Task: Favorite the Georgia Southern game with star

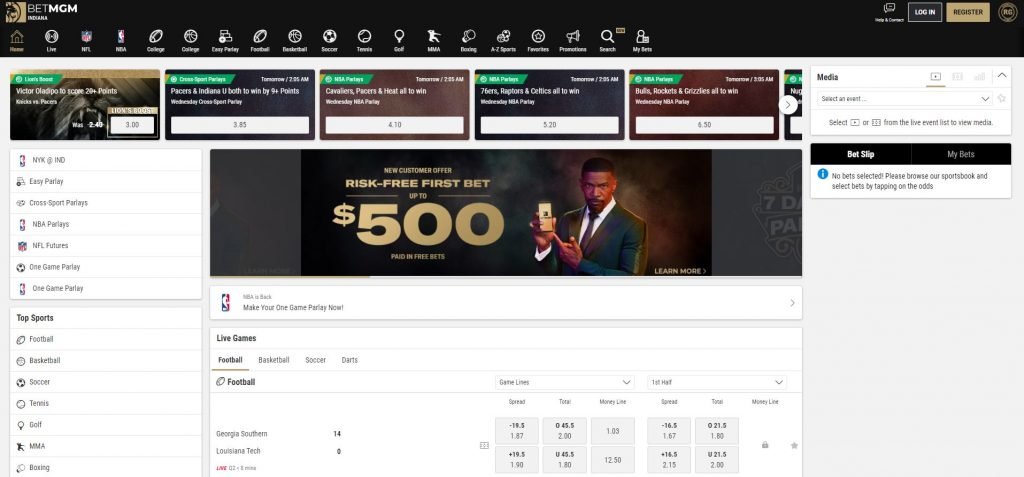Action: [x=794, y=445]
